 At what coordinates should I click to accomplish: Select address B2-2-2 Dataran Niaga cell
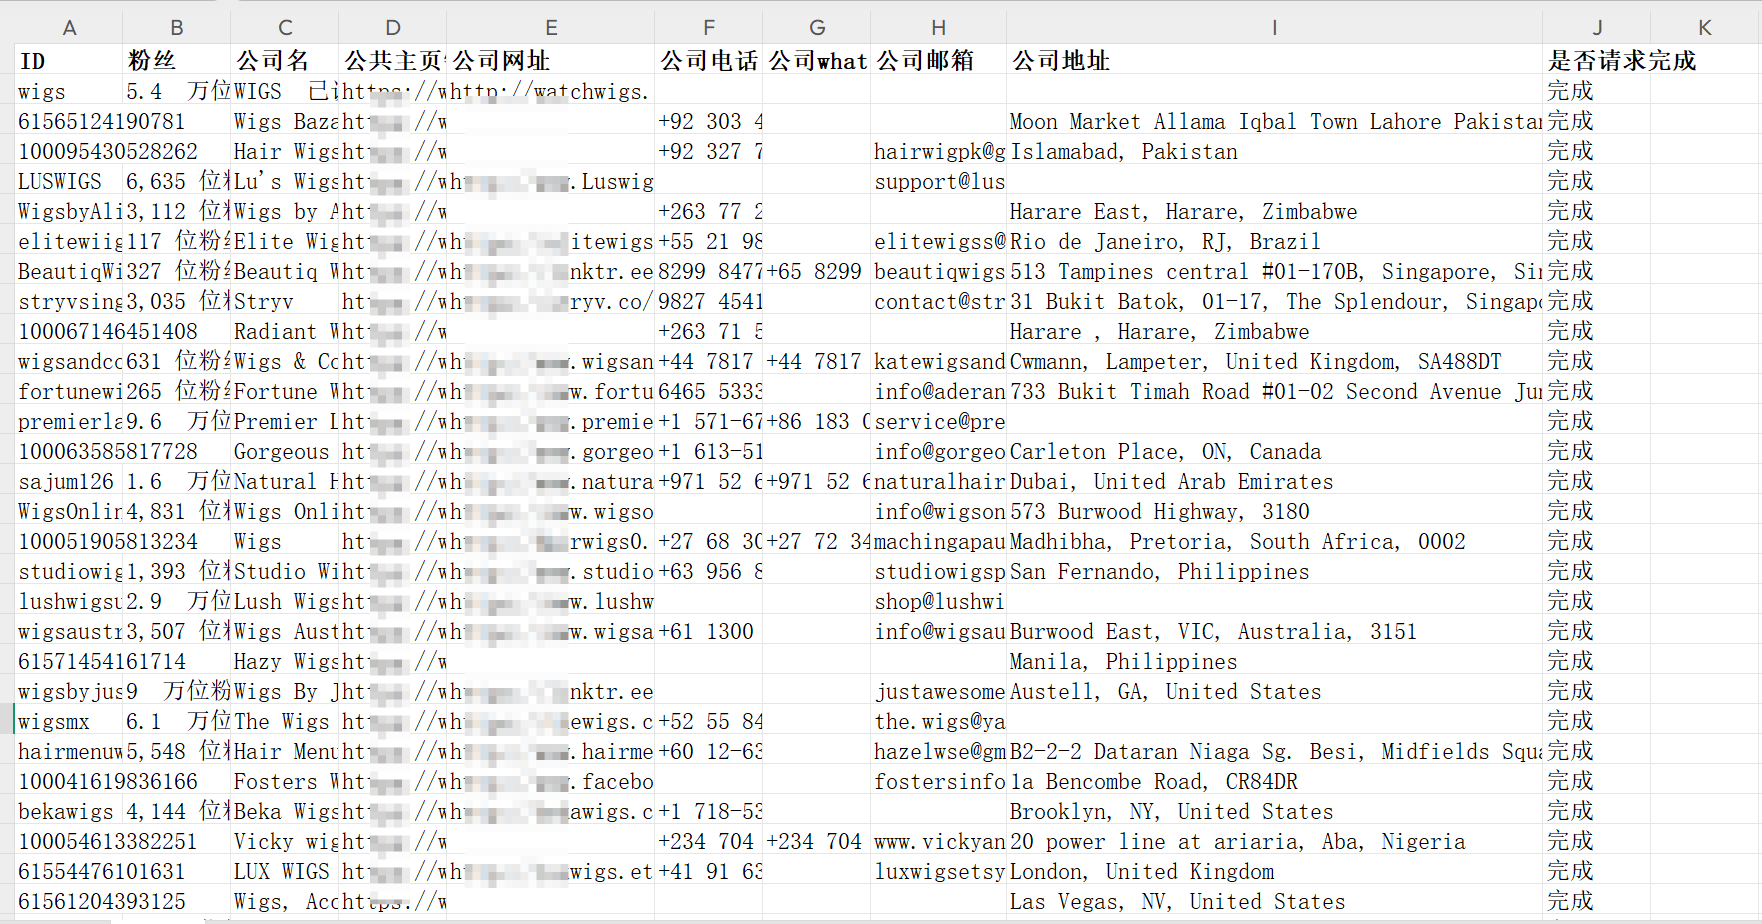tap(1274, 752)
